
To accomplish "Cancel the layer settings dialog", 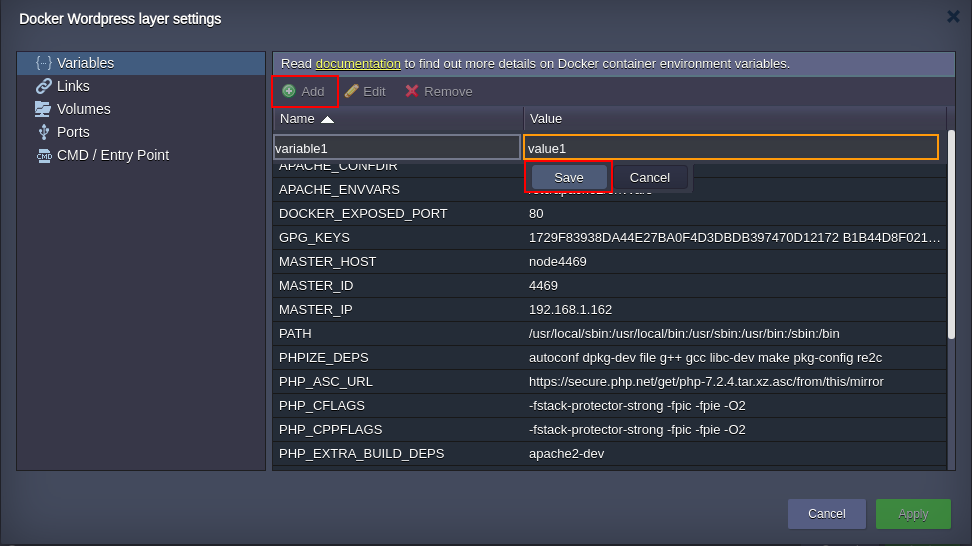I will [x=826, y=514].
